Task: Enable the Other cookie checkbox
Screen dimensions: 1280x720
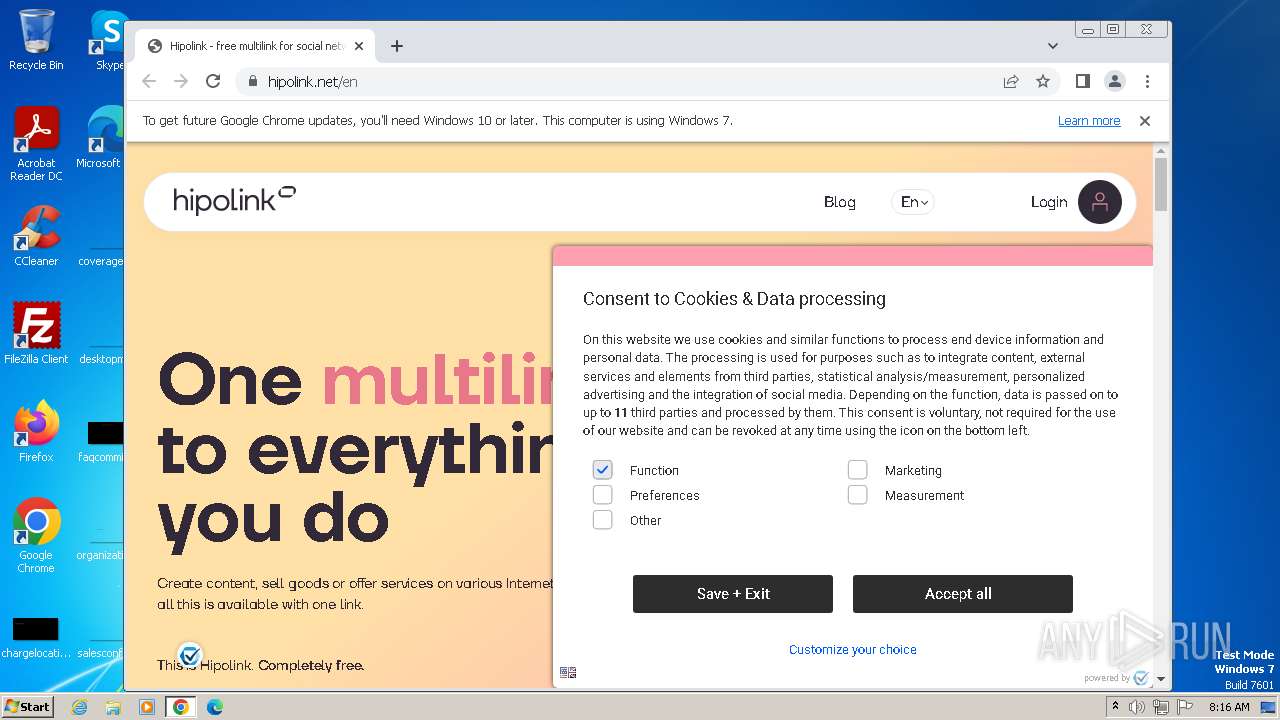Action: [602, 520]
